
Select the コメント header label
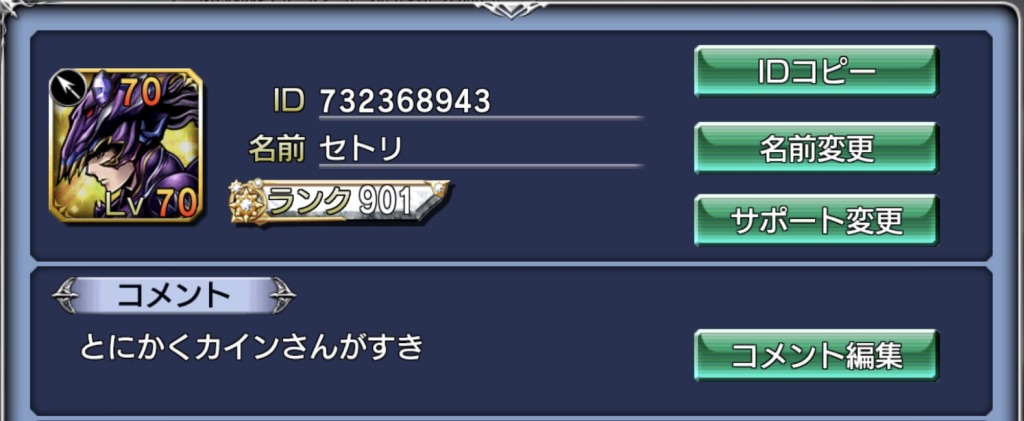click(x=174, y=296)
